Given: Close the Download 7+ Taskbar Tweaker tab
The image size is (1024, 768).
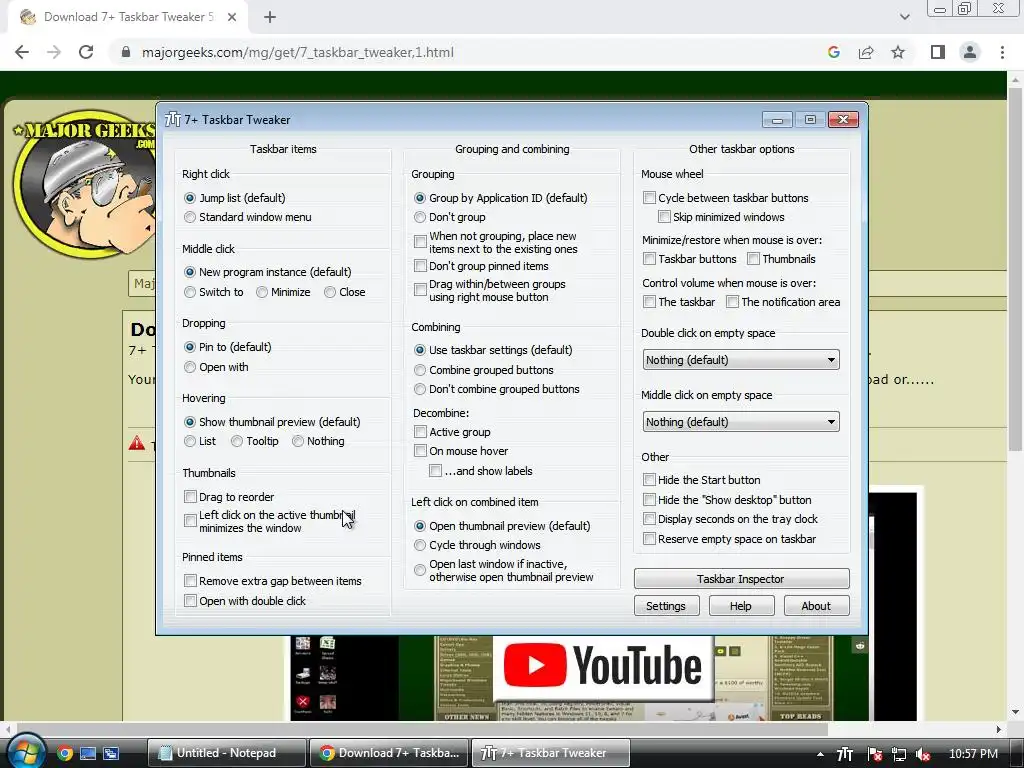Looking at the screenshot, I should click(x=231, y=17).
